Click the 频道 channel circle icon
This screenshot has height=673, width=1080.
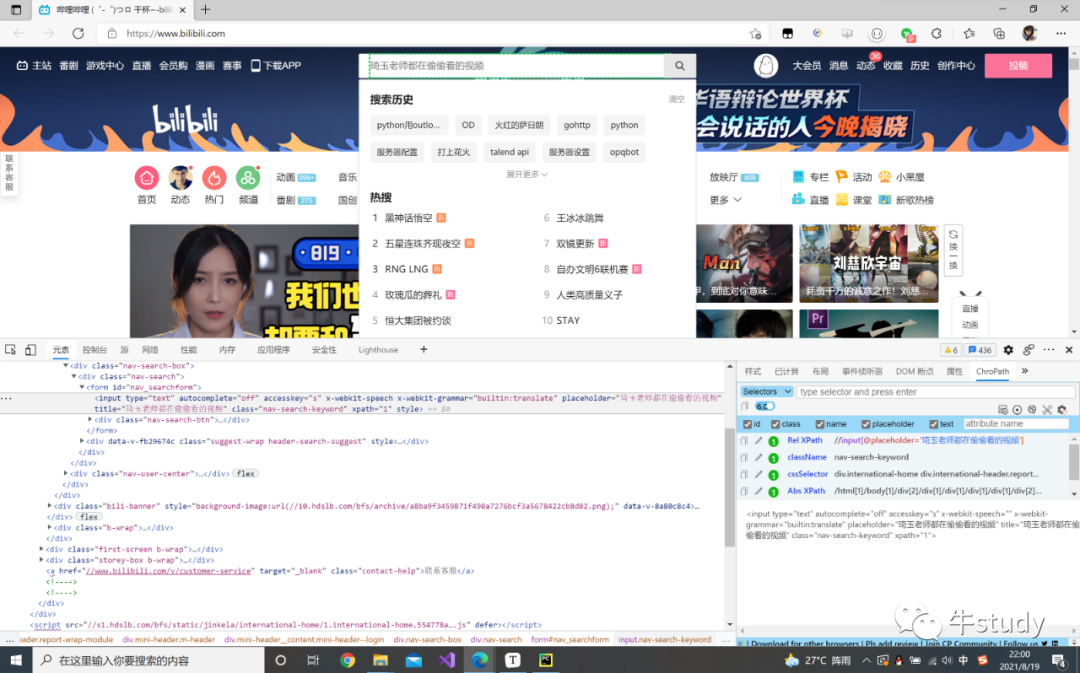248,178
